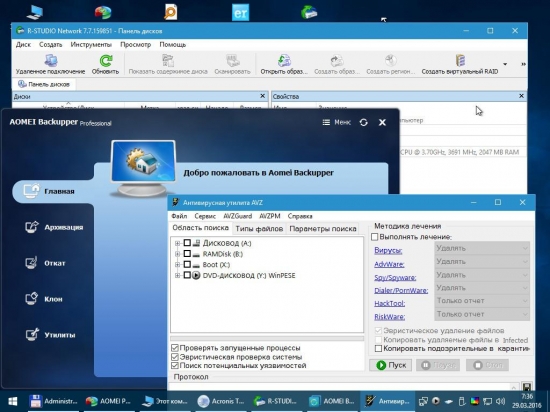Open the AVZGuard menu in AVZ

[x=237, y=216]
